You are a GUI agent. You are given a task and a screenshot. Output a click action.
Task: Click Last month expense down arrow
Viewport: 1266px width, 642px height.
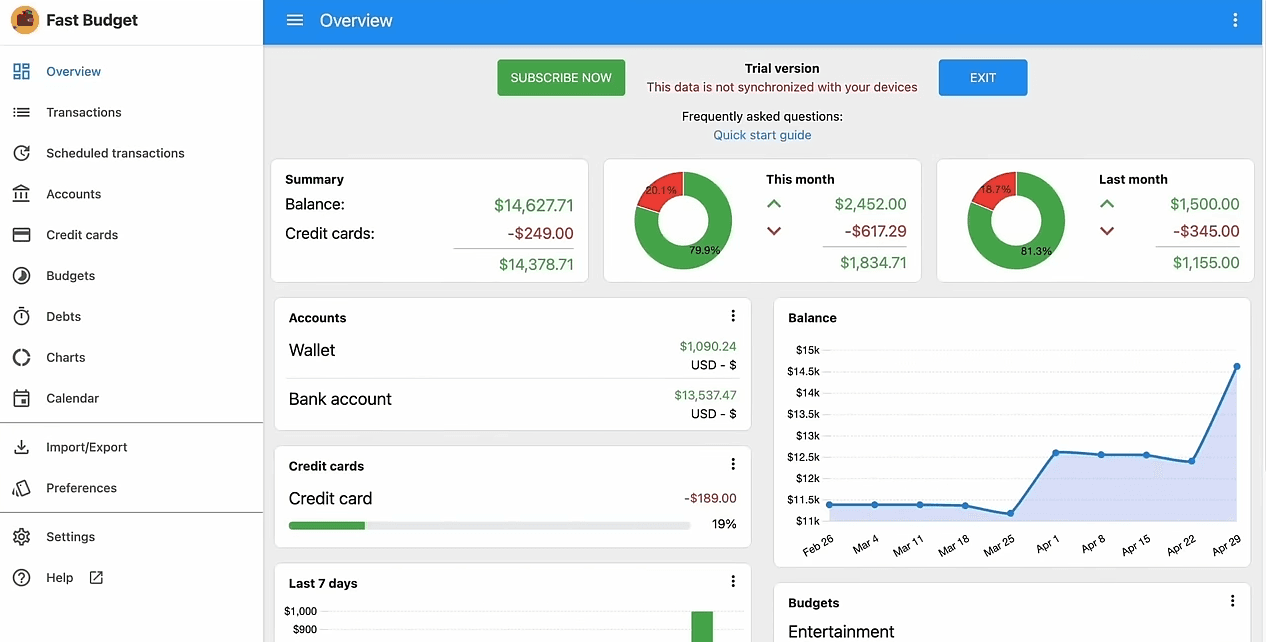click(x=1107, y=231)
